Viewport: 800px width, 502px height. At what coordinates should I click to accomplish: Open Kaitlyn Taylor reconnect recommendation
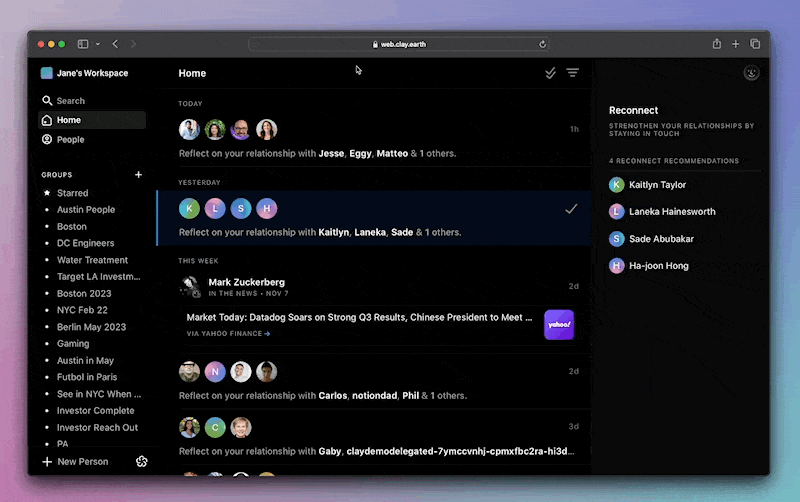[x=647, y=185]
